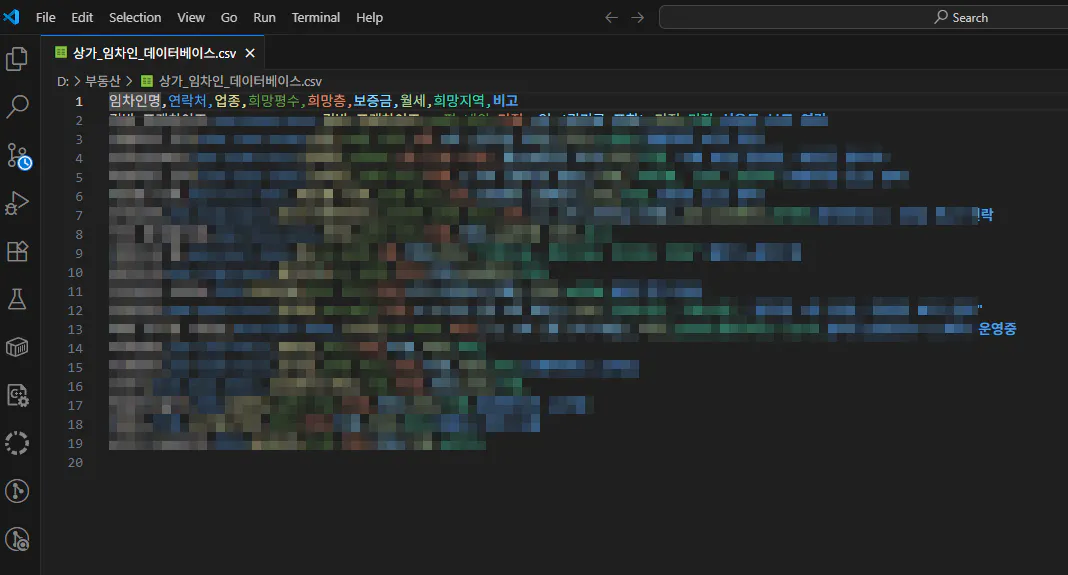Open the container box view icon
This screenshot has width=1068, height=575.
coord(17,347)
